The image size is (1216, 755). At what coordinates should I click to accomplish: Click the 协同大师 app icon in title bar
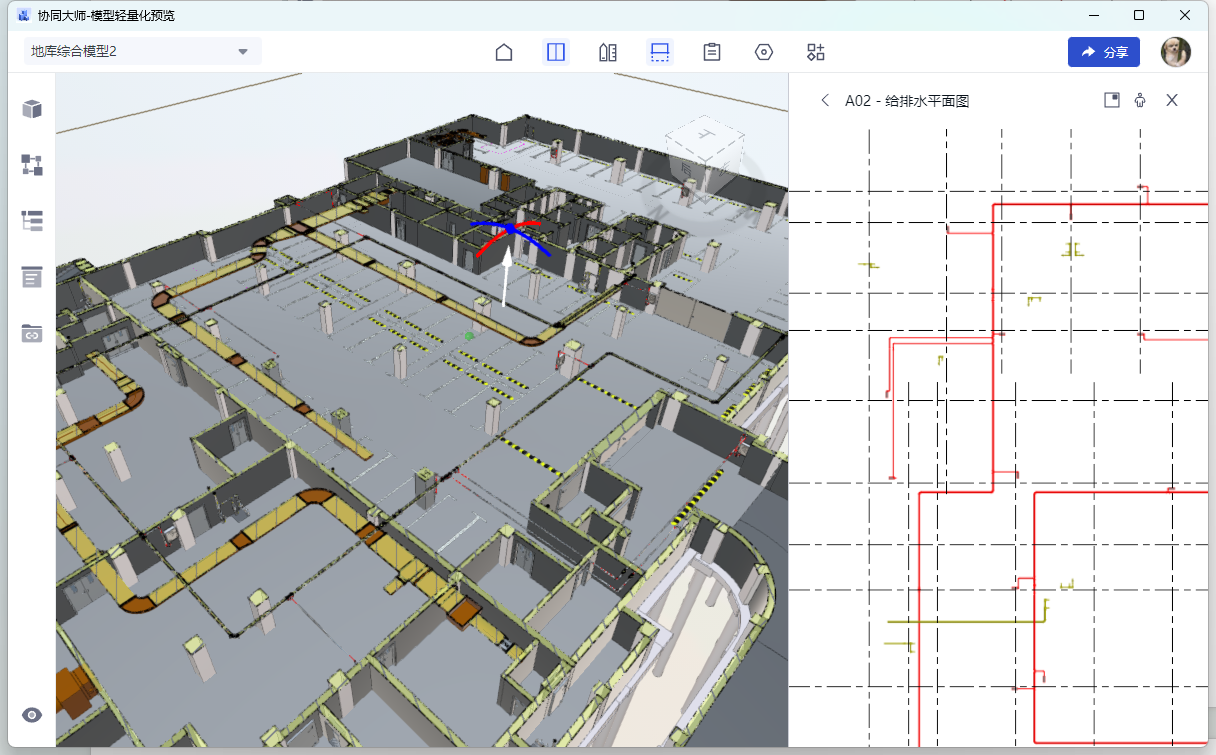pos(24,15)
